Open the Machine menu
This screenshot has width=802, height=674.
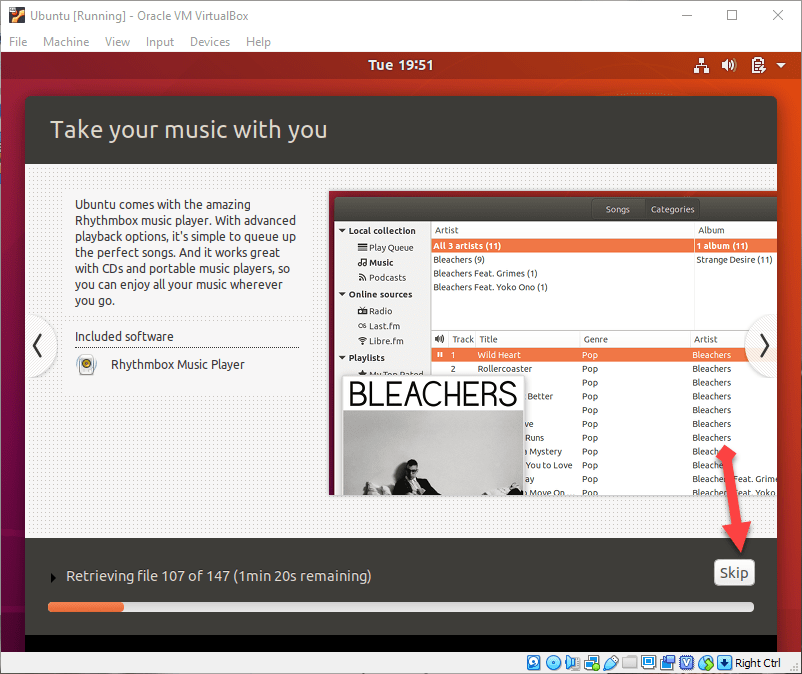coord(66,42)
